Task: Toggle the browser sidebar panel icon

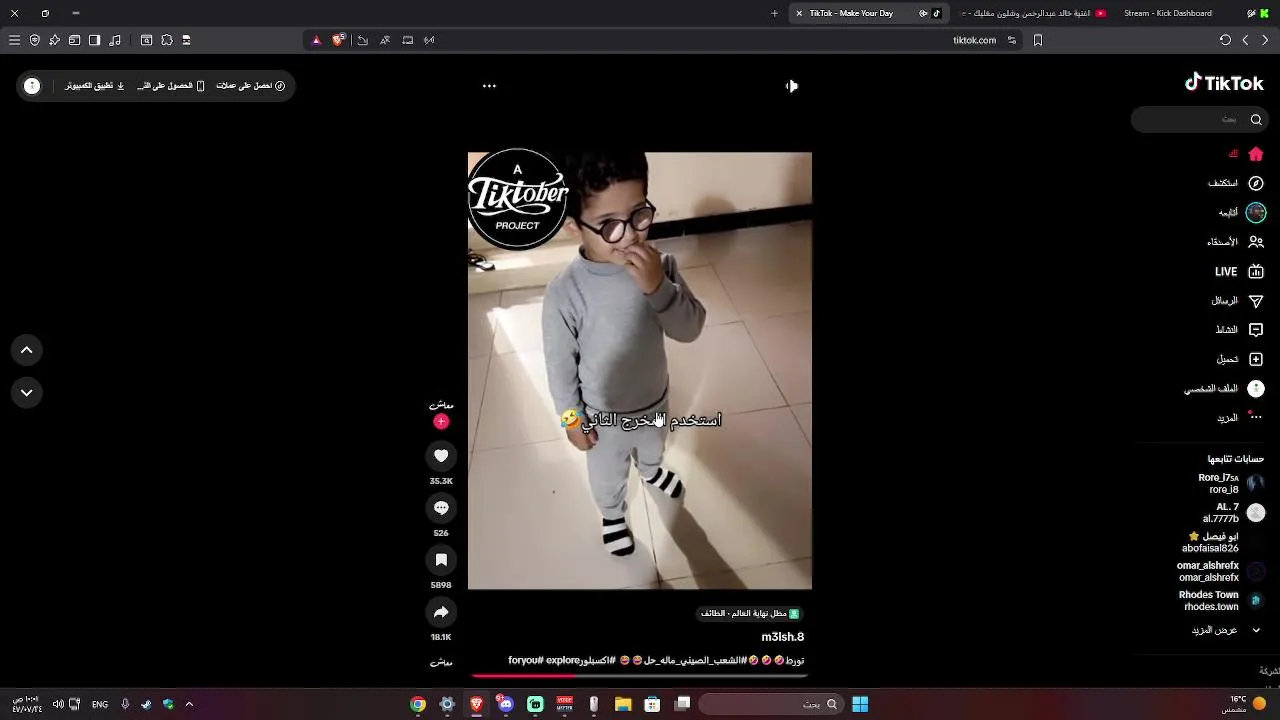Action: coord(94,40)
